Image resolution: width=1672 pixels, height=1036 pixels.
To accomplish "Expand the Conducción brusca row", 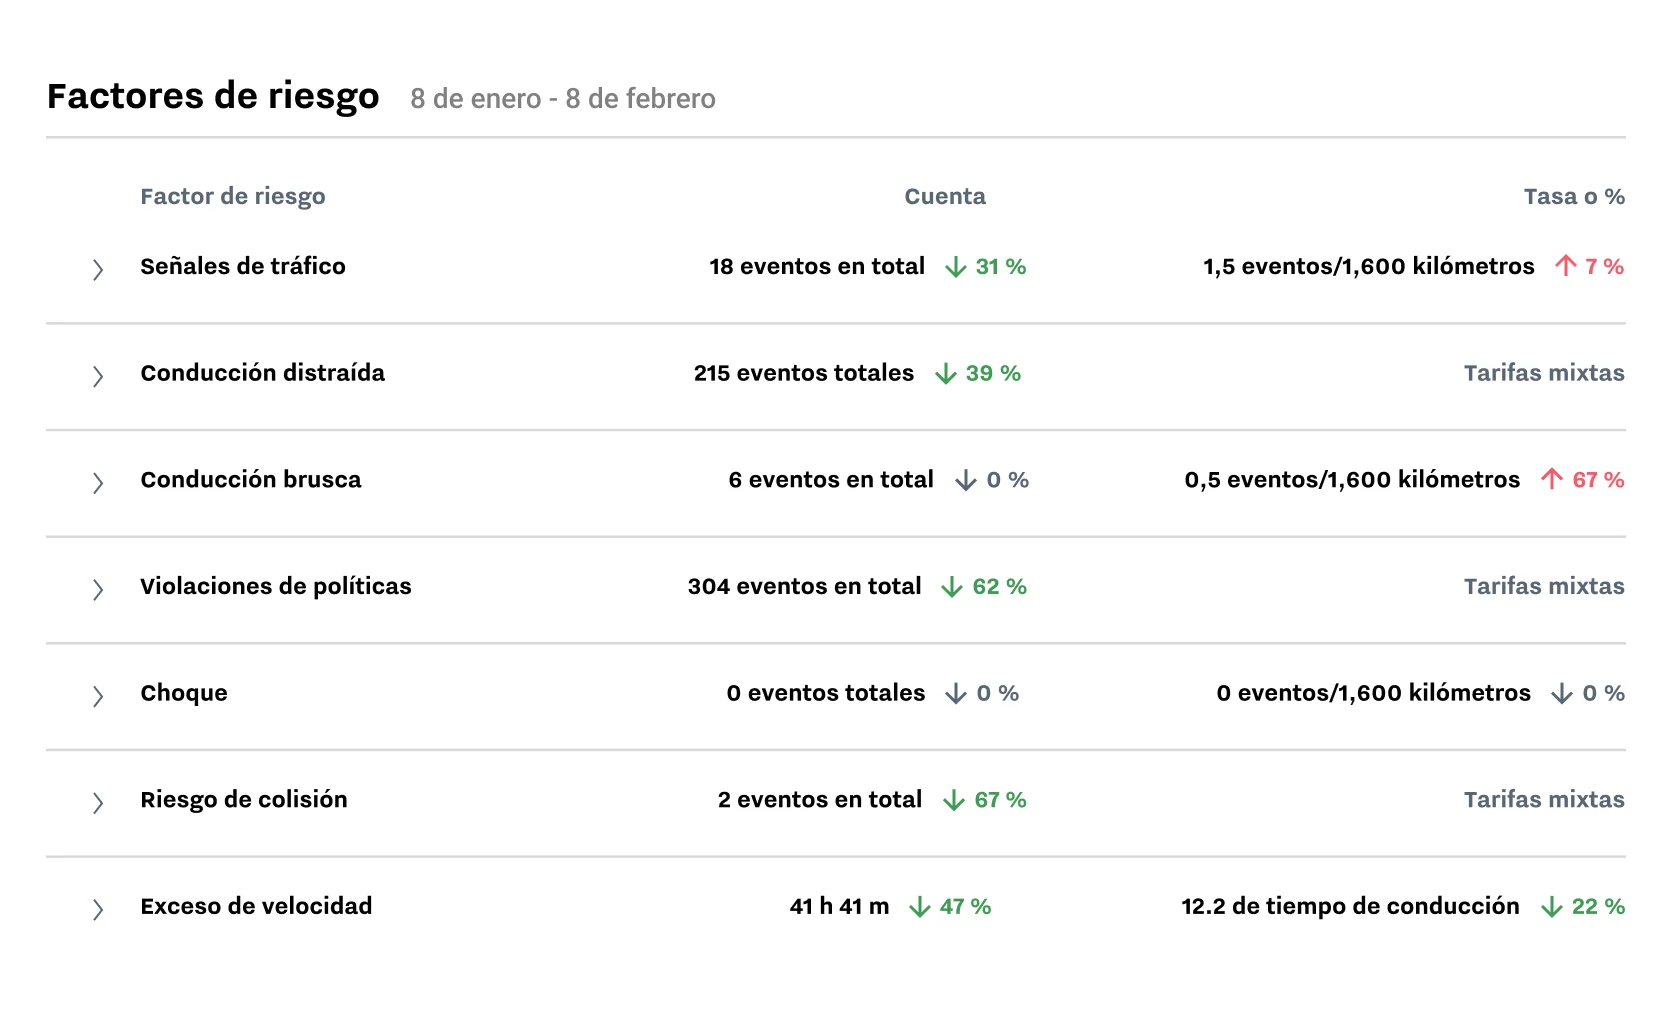I will pos(98,483).
